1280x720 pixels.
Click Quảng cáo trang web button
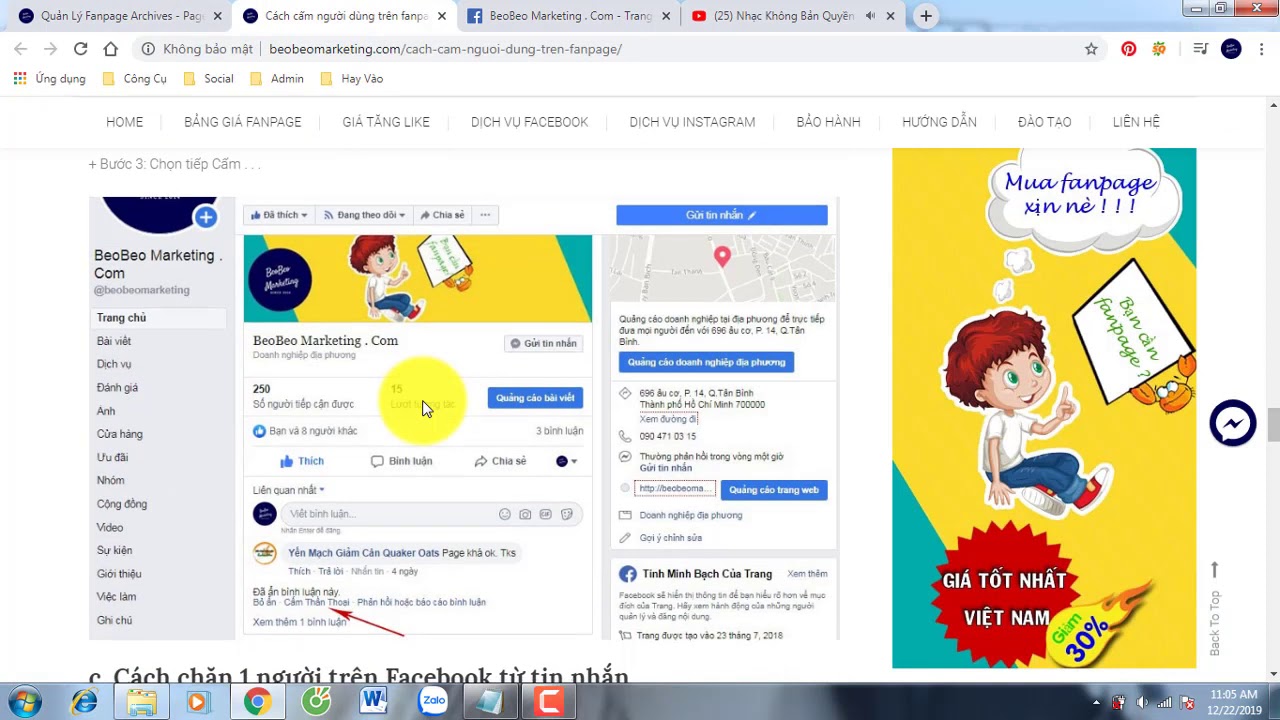click(x=773, y=490)
